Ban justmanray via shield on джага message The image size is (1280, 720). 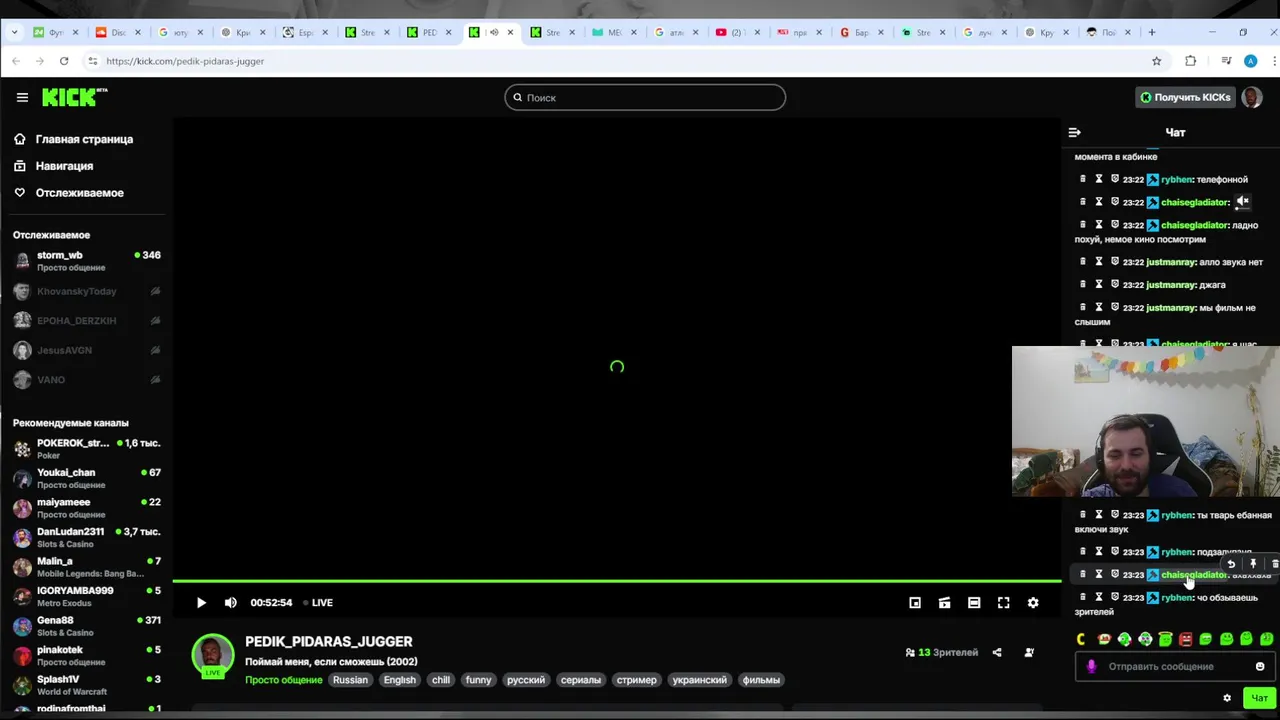(x=1115, y=285)
